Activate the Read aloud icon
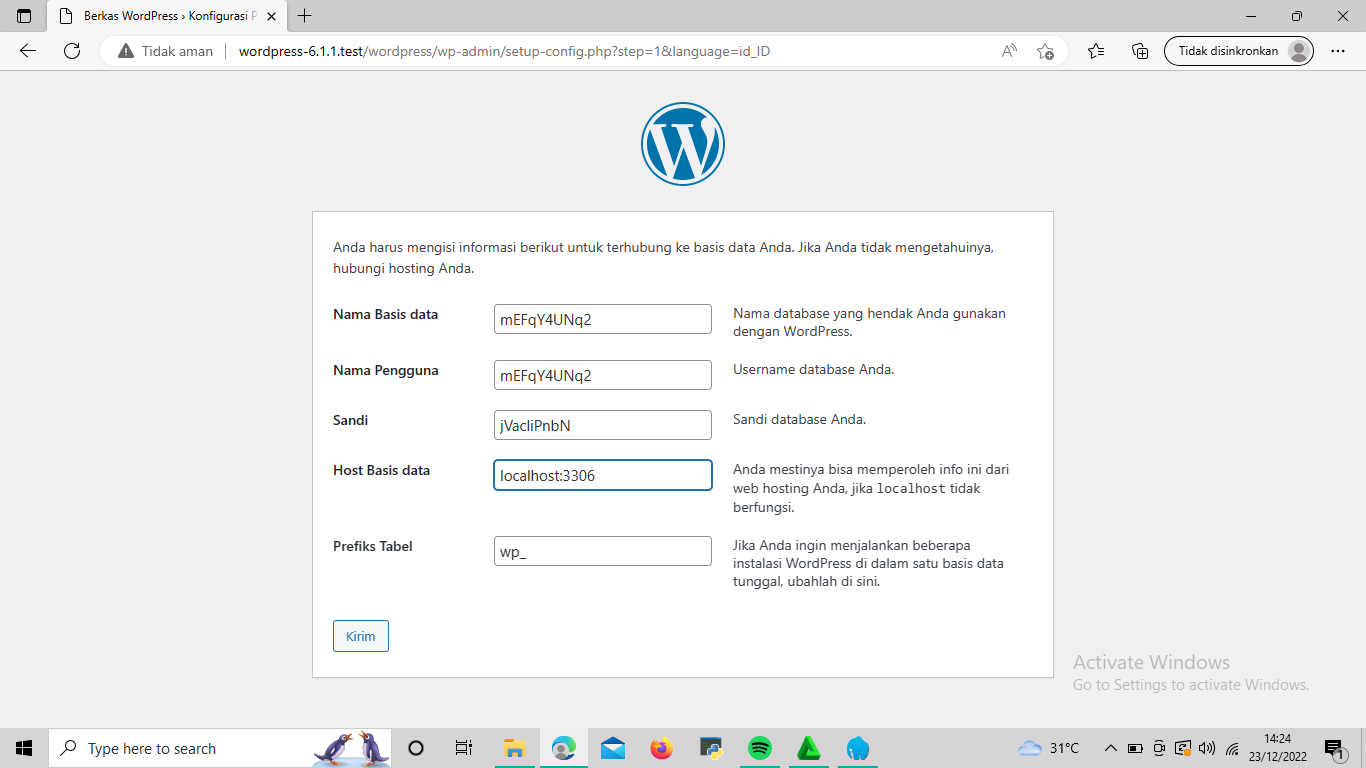1366x768 pixels. 1010,51
